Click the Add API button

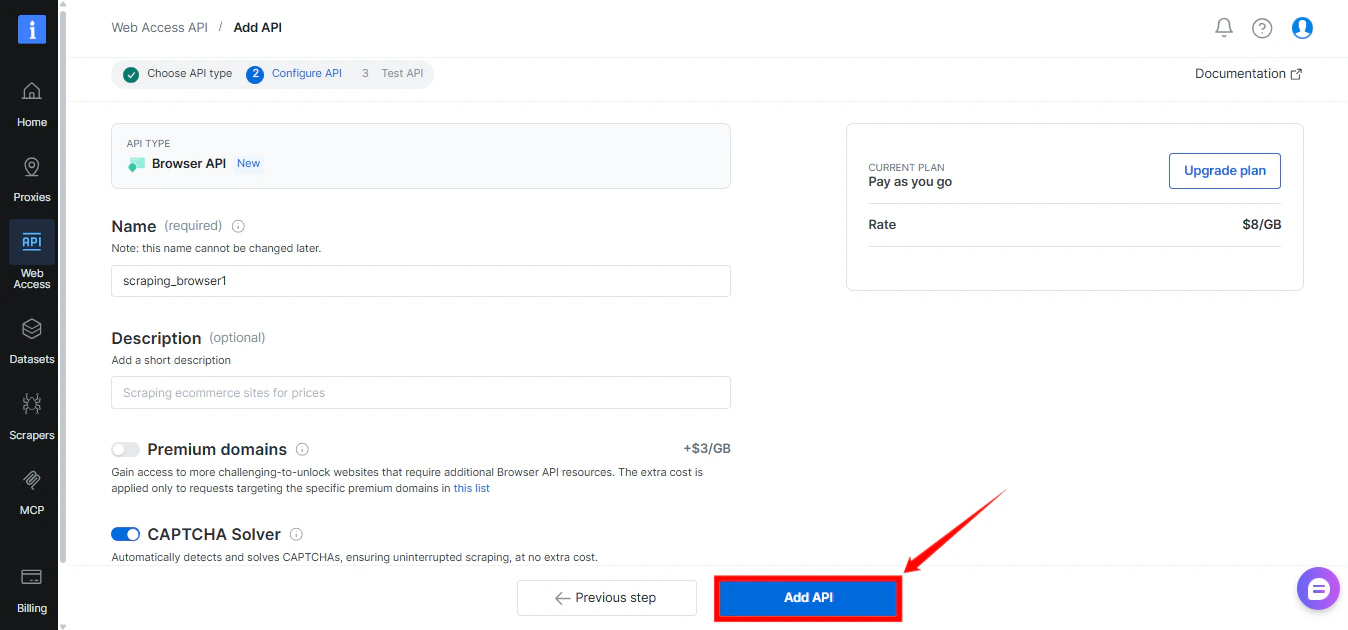click(x=807, y=597)
